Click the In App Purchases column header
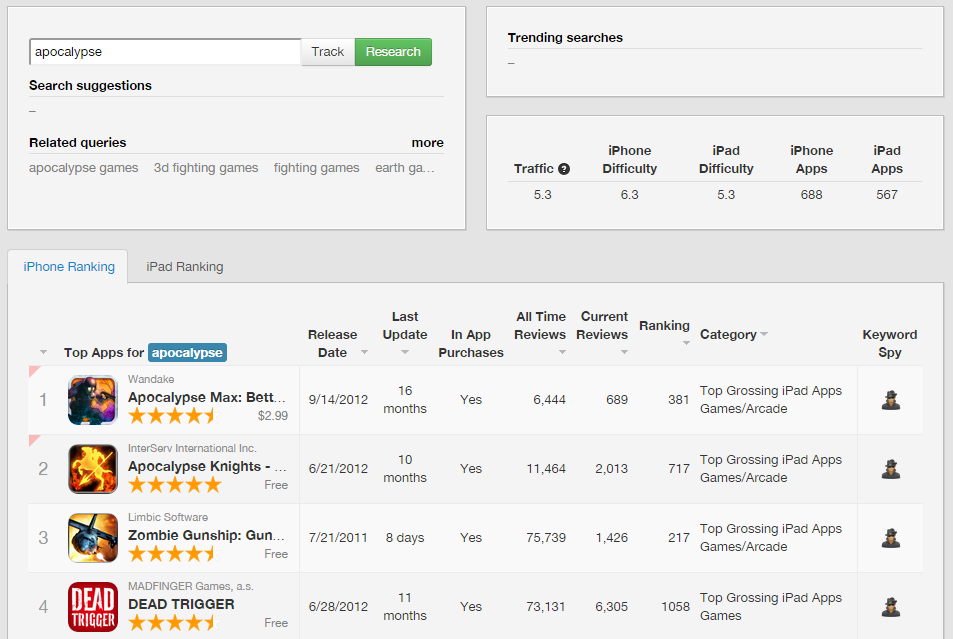The image size is (953, 639). [471, 344]
